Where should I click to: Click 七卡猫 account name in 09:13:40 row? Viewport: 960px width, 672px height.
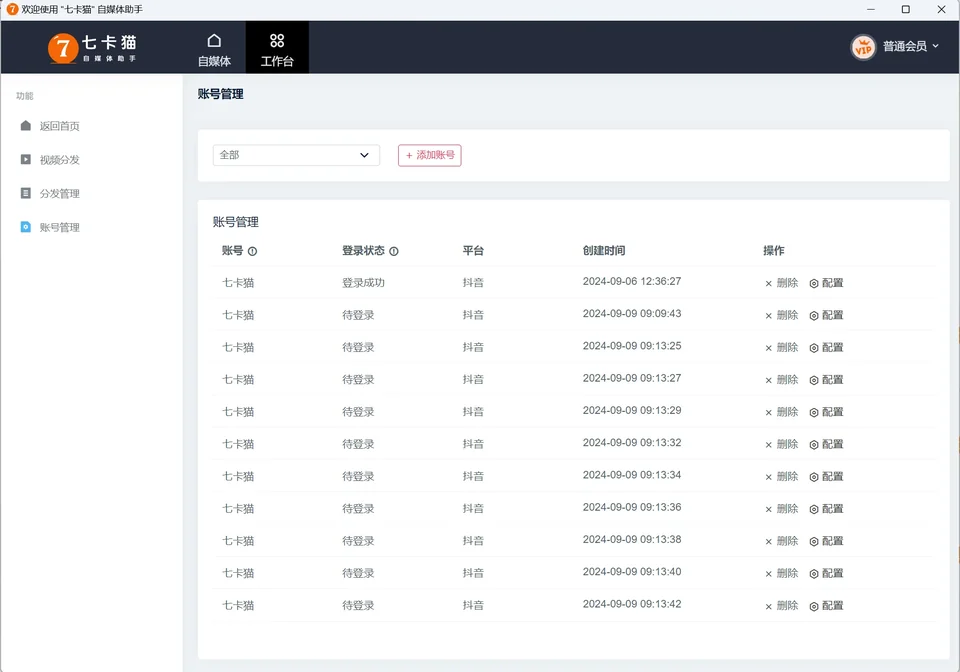[238, 573]
